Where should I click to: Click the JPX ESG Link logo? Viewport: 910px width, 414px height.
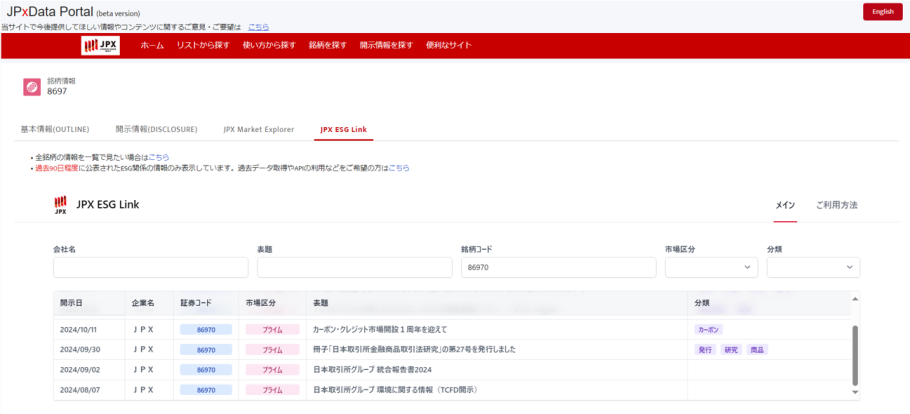coord(60,205)
